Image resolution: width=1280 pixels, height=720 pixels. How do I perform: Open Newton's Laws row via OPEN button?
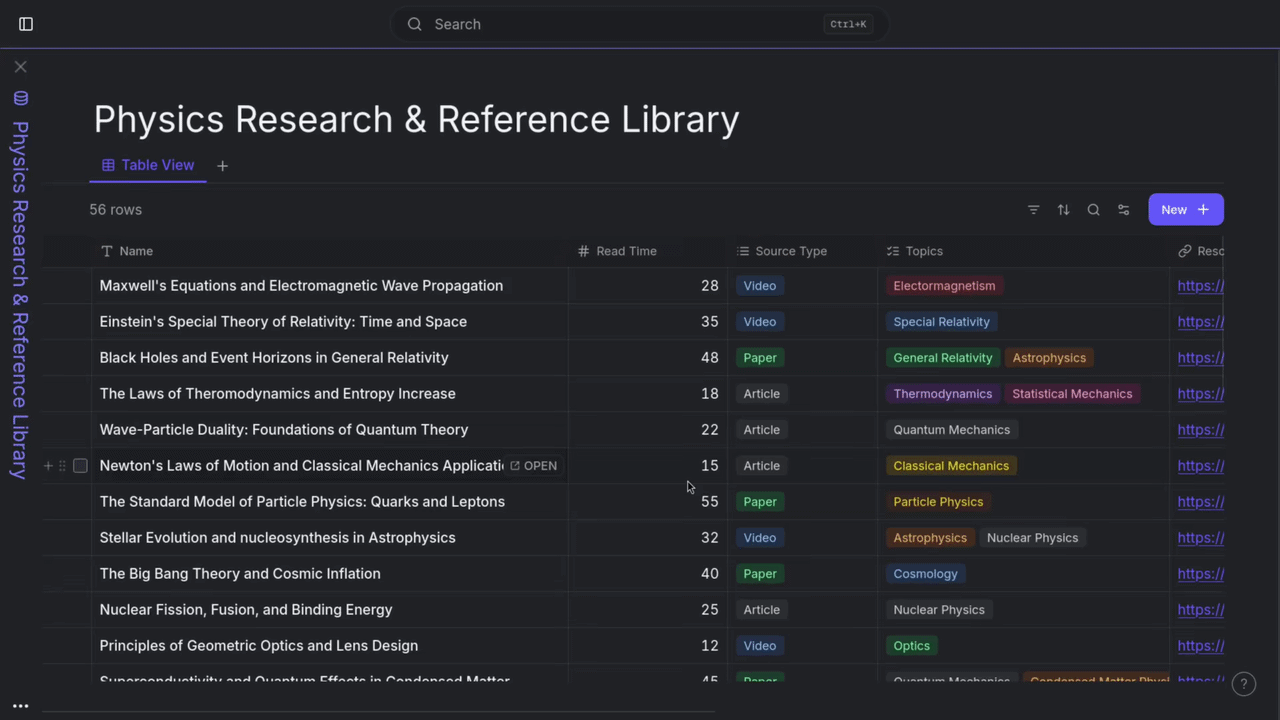click(533, 466)
